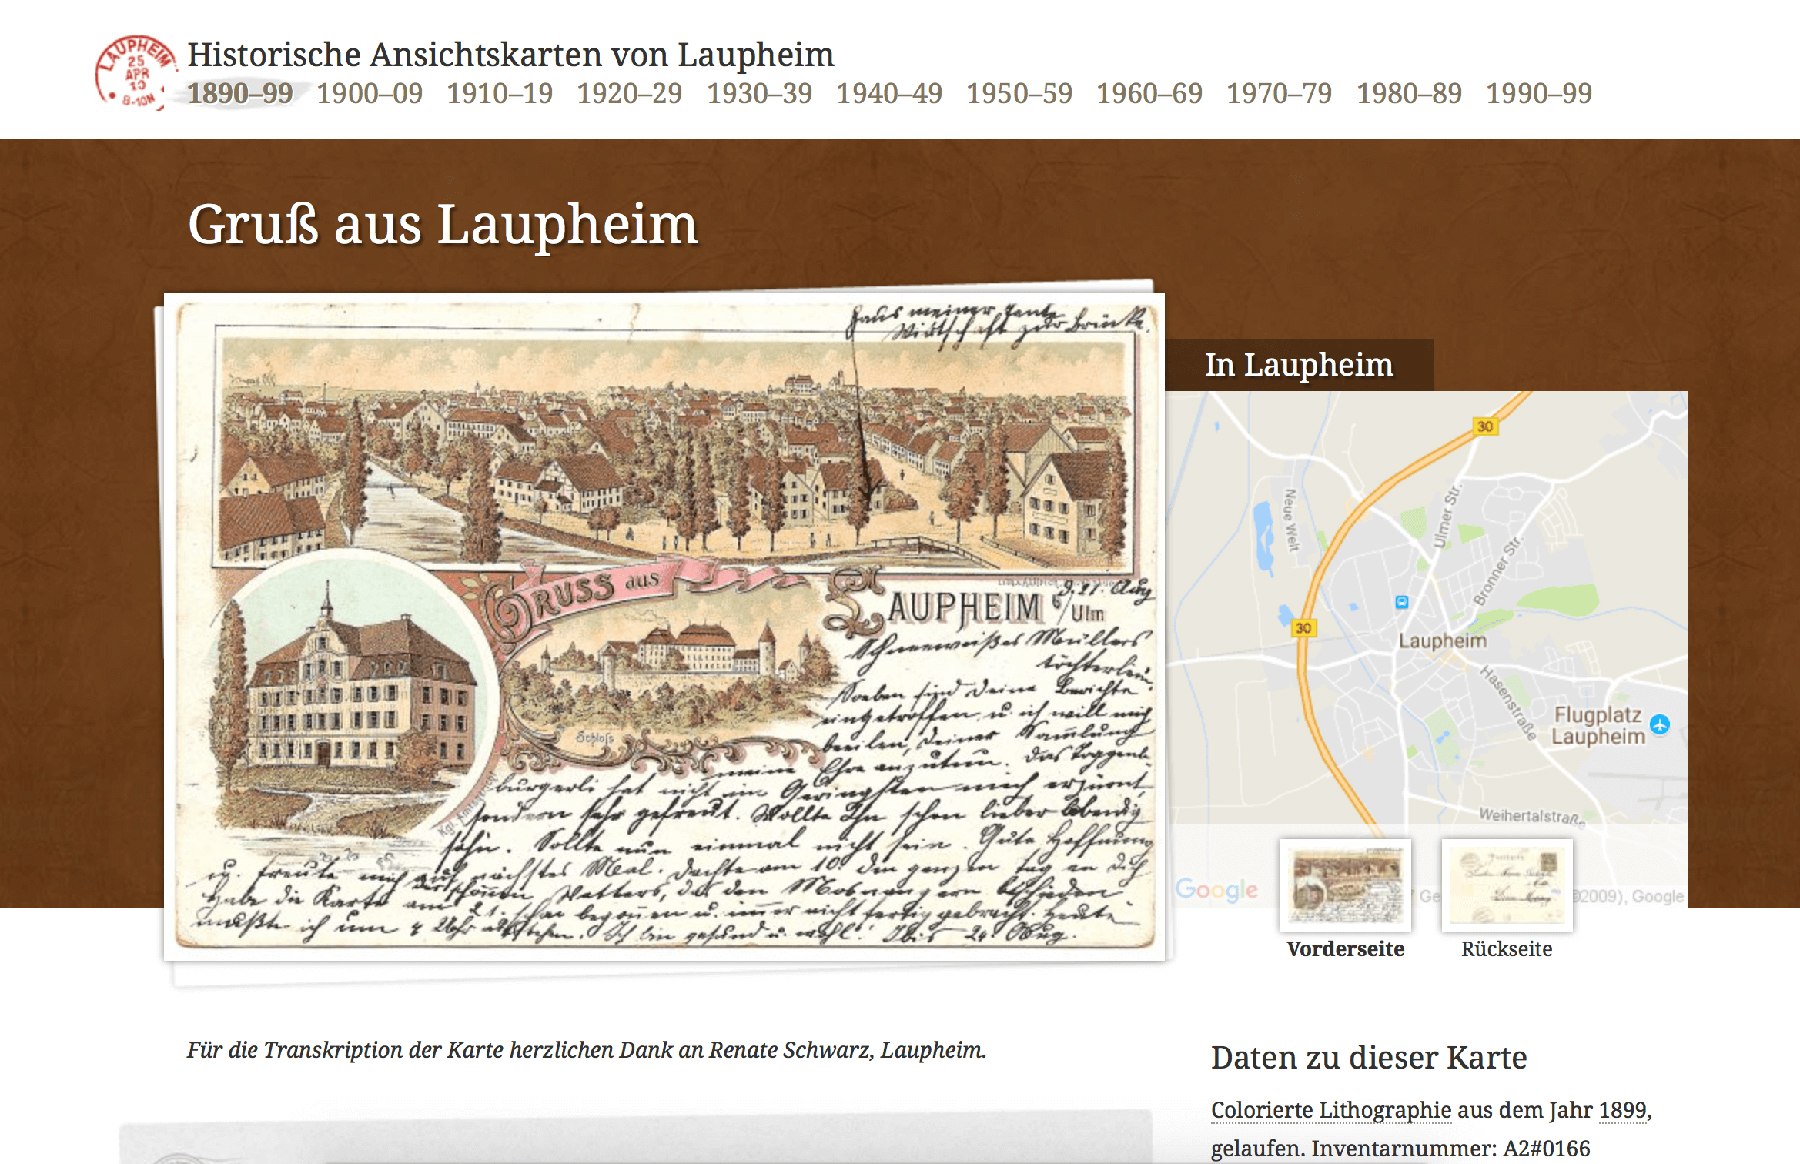Select the 1890–99 decade tab

[x=240, y=94]
